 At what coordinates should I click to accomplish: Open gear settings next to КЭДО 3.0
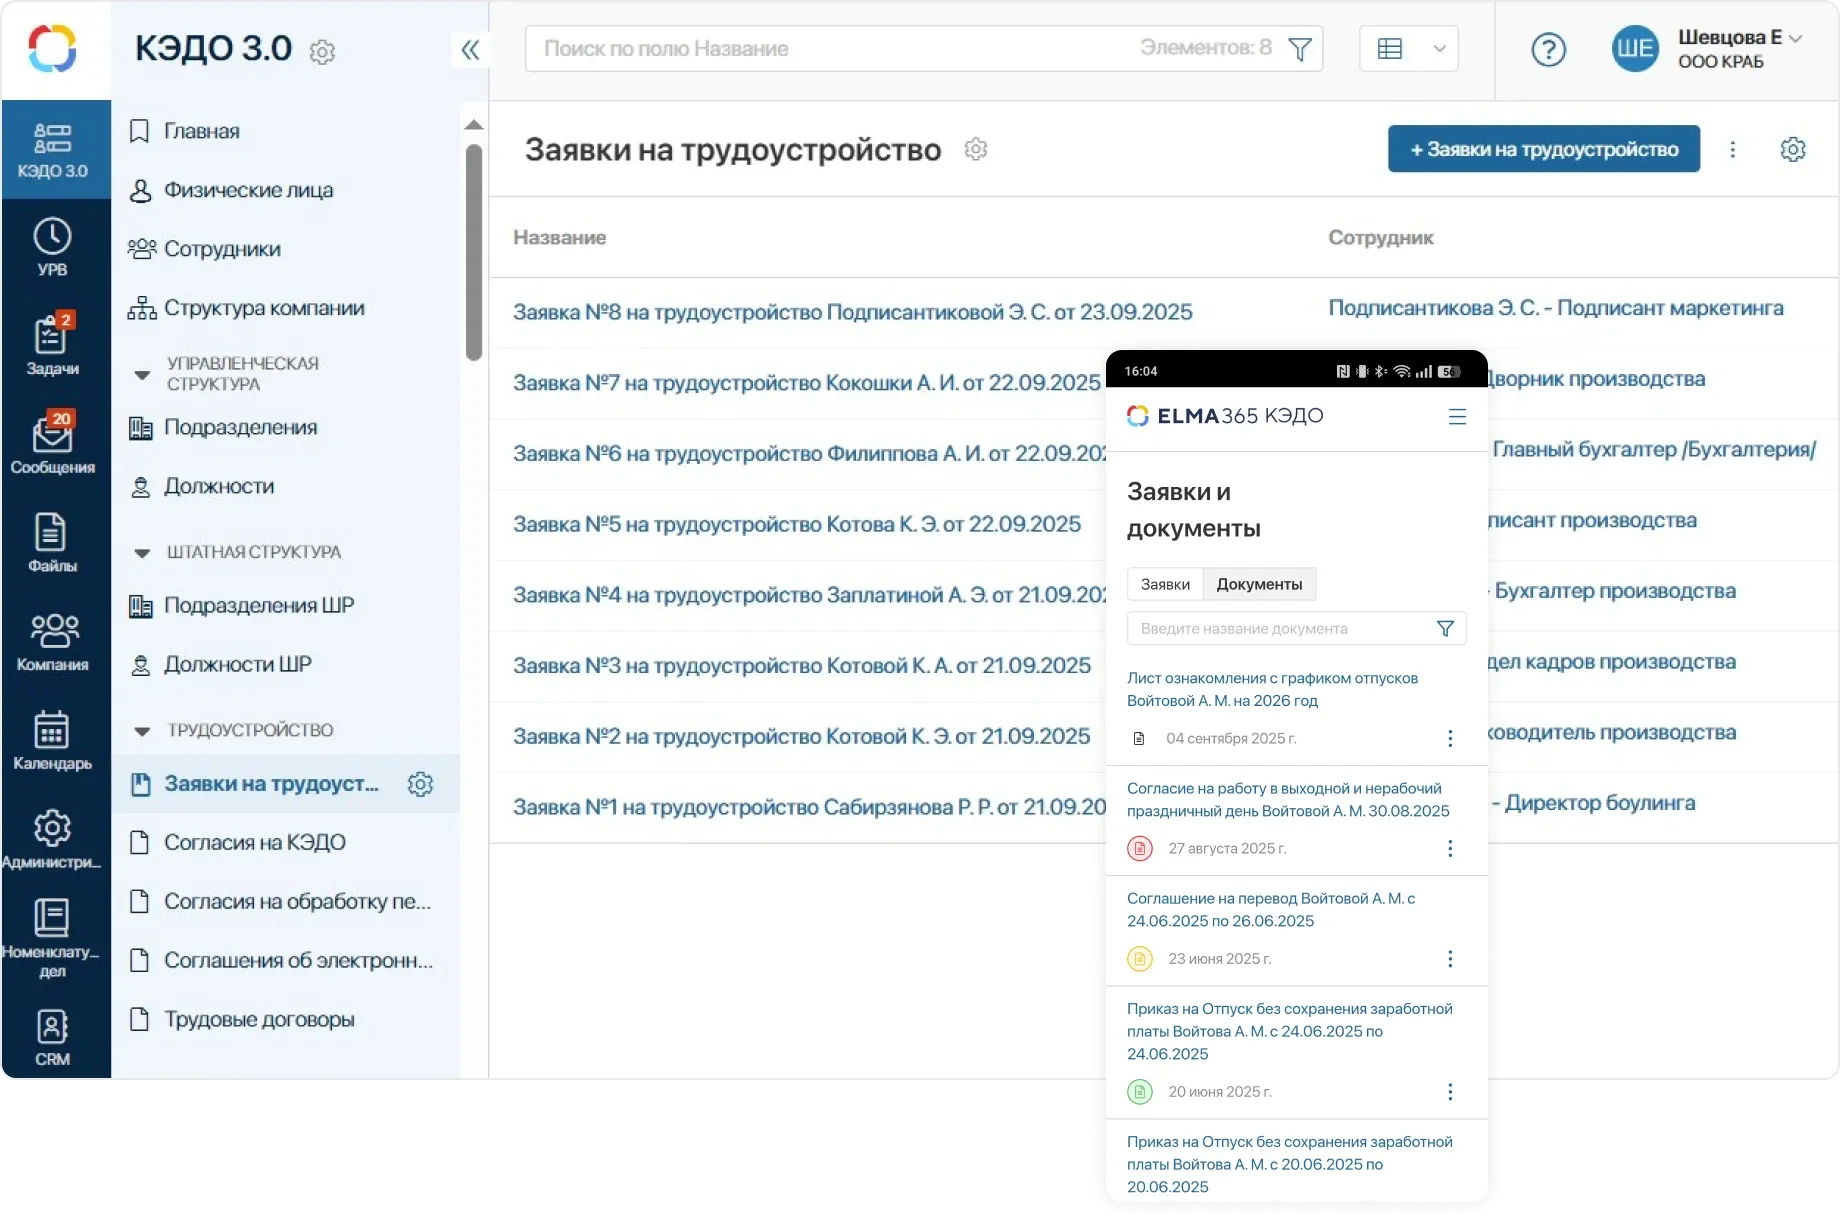click(x=322, y=52)
